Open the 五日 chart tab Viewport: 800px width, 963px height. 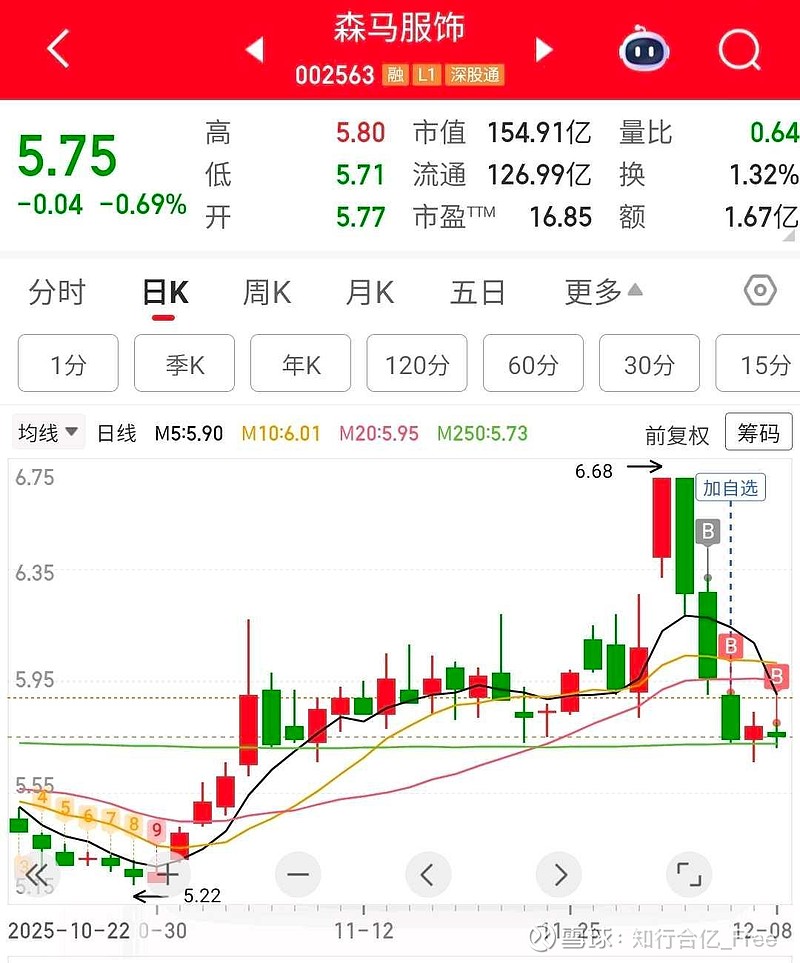tap(478, 292)
